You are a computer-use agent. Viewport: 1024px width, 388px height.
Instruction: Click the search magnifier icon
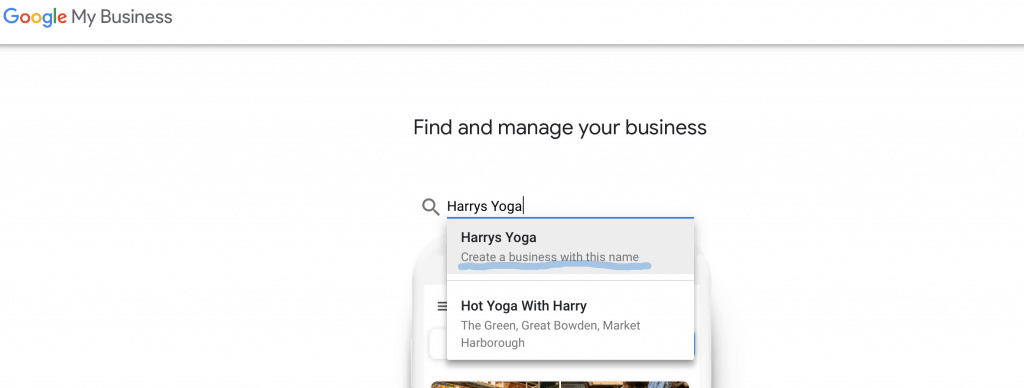point(430,207)
